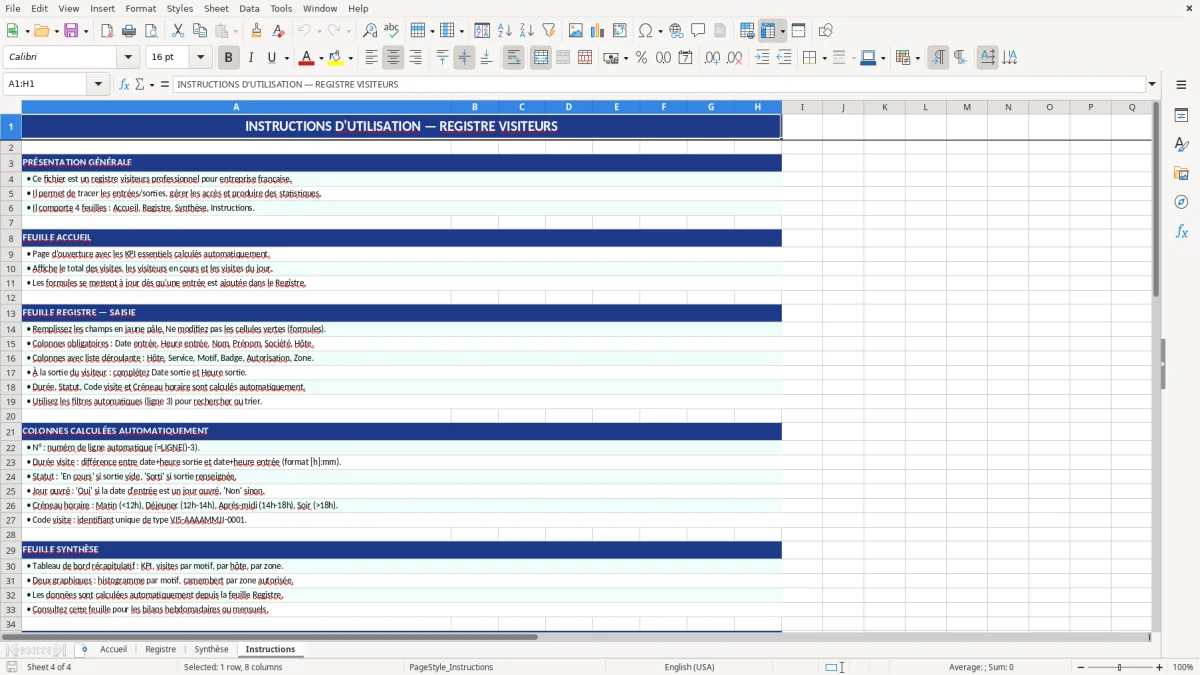The image size is (1200, 675).
Task: Click the Print icon
Action: click(129, 31)
